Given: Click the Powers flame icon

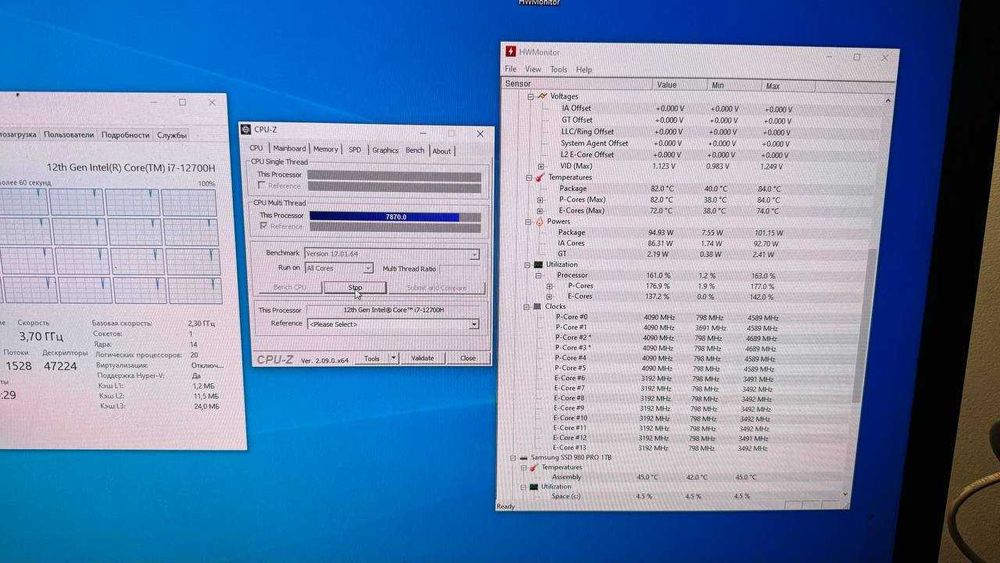Looking at the screenshot, I should pyautogui.click(x=539, y=221).
